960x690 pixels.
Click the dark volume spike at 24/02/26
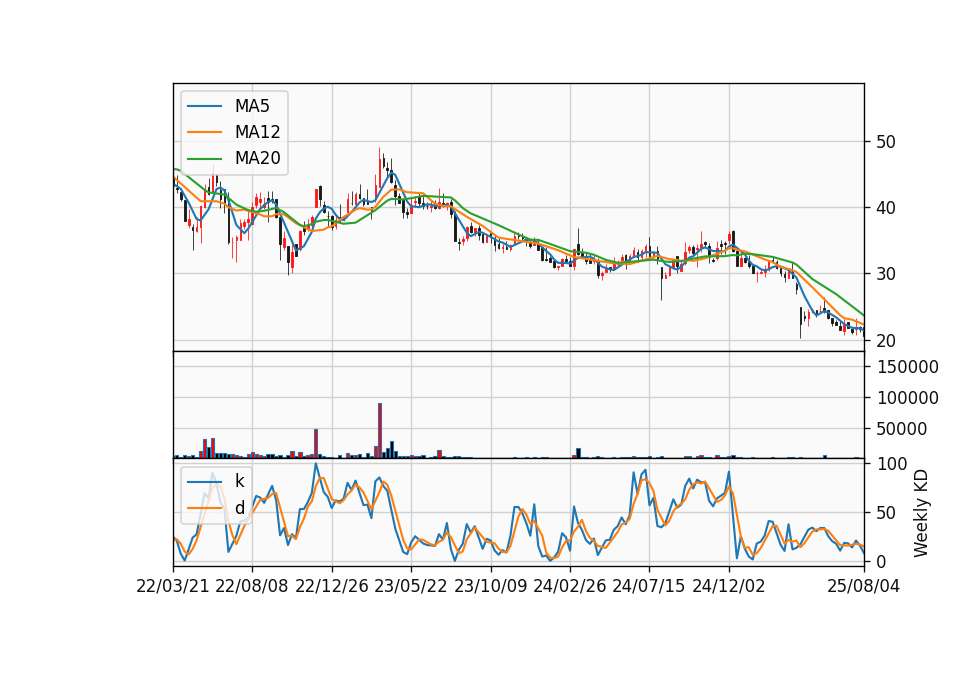click(x=579, y=453)
